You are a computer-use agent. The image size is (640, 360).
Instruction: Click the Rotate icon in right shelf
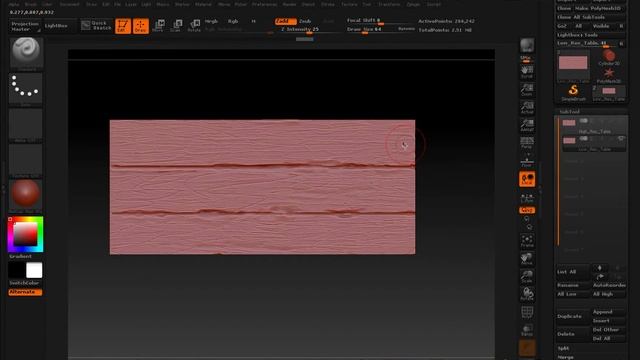[527, 294]
